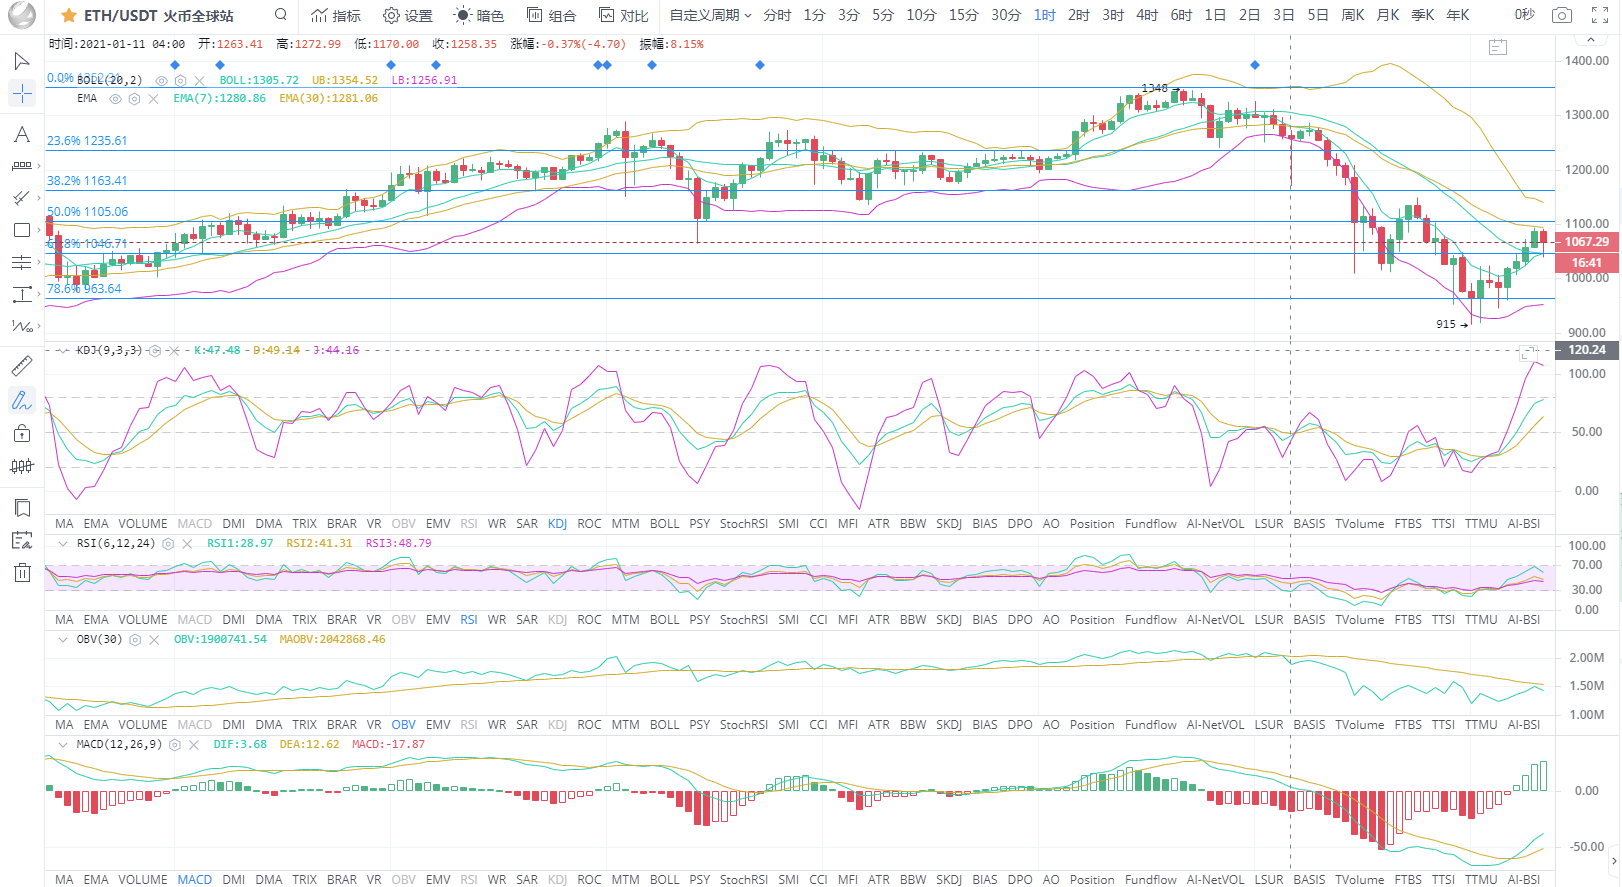This screenshot has height=887, width=1622.
Task: Toggle EMA indicator visibility eye
Action: tap(115, 99)
